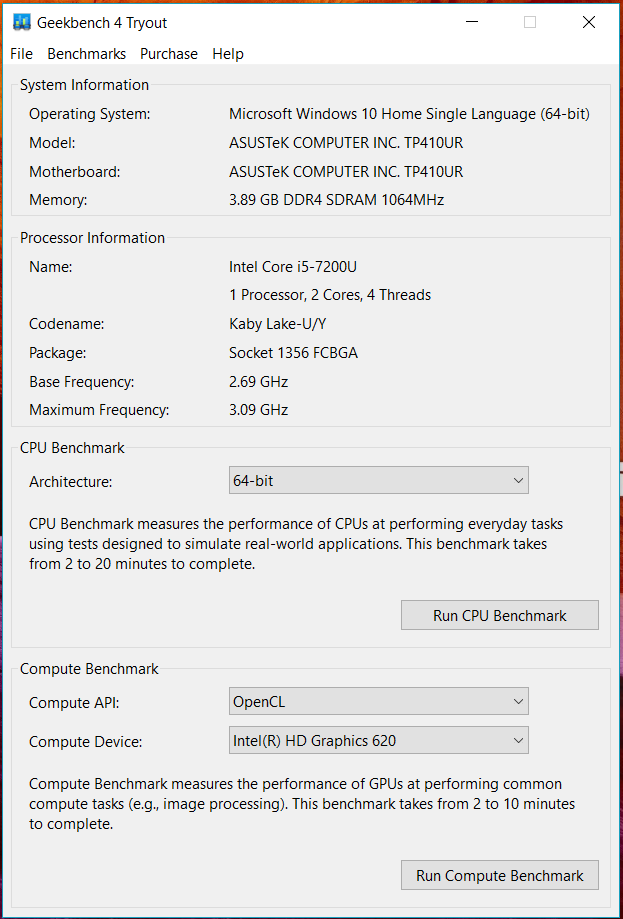
Task: Select the 3.89 GB DDR4 memory value
Action: coord(336,200)
